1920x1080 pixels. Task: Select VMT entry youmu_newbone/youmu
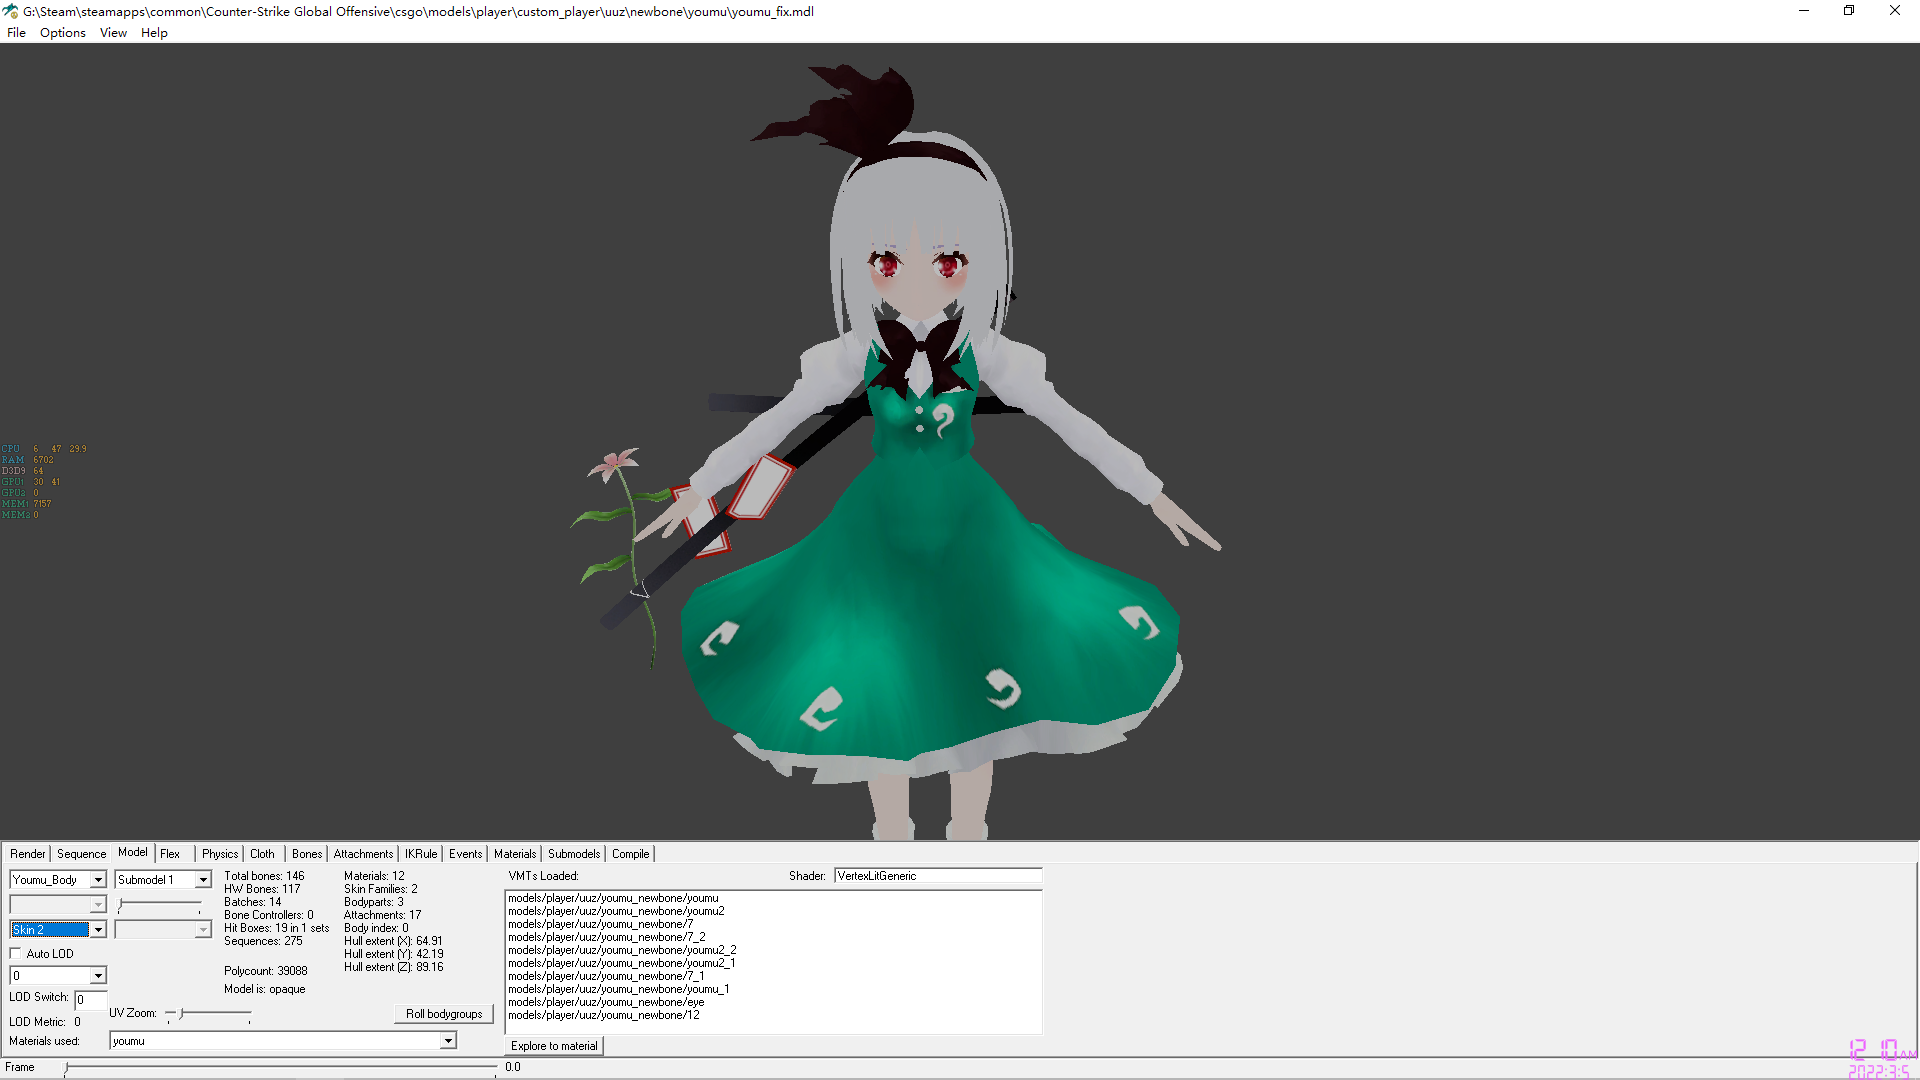click(613, 898)
